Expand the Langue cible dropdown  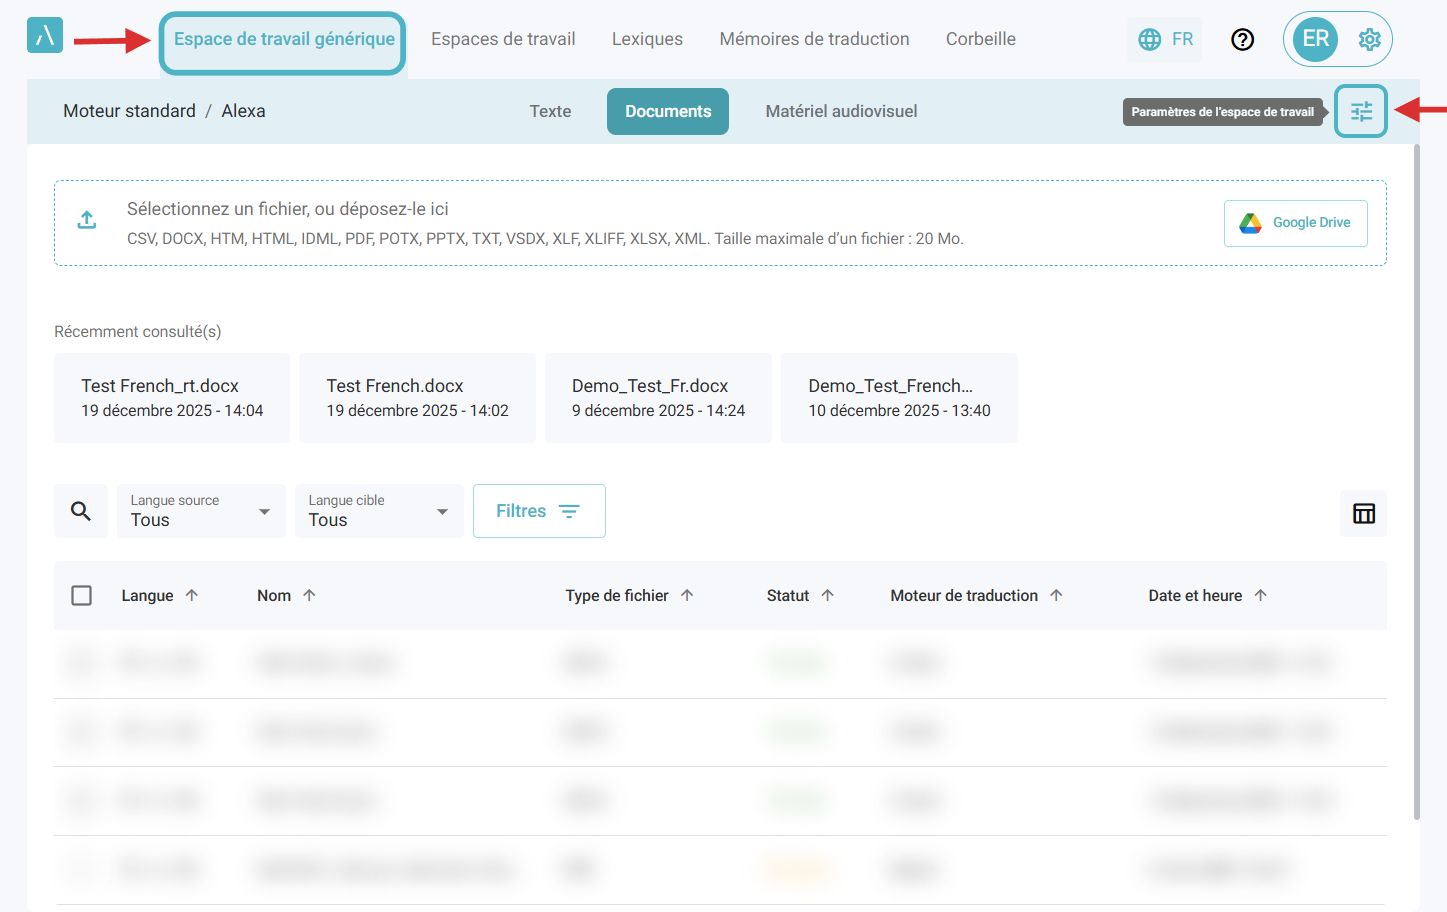(379, 511)
